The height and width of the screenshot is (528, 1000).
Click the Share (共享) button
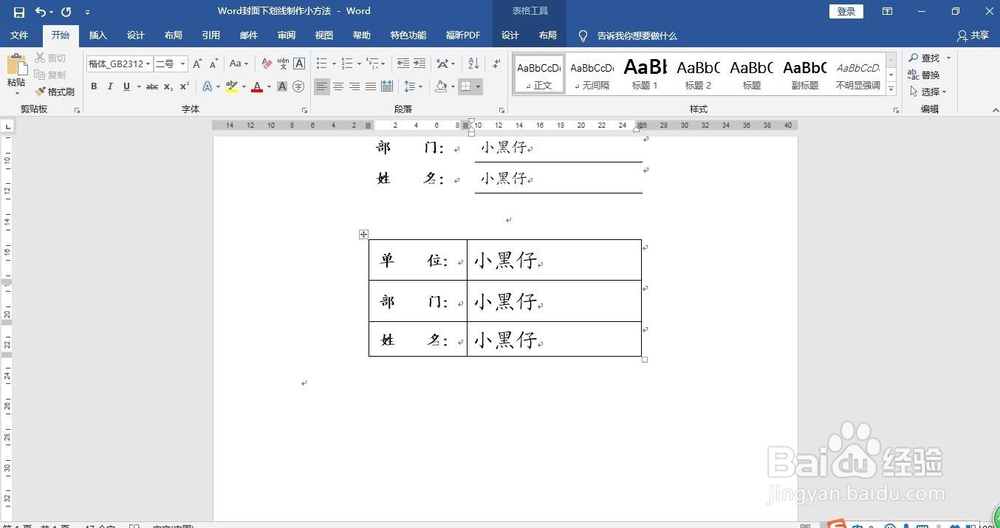tap(973, 36)
